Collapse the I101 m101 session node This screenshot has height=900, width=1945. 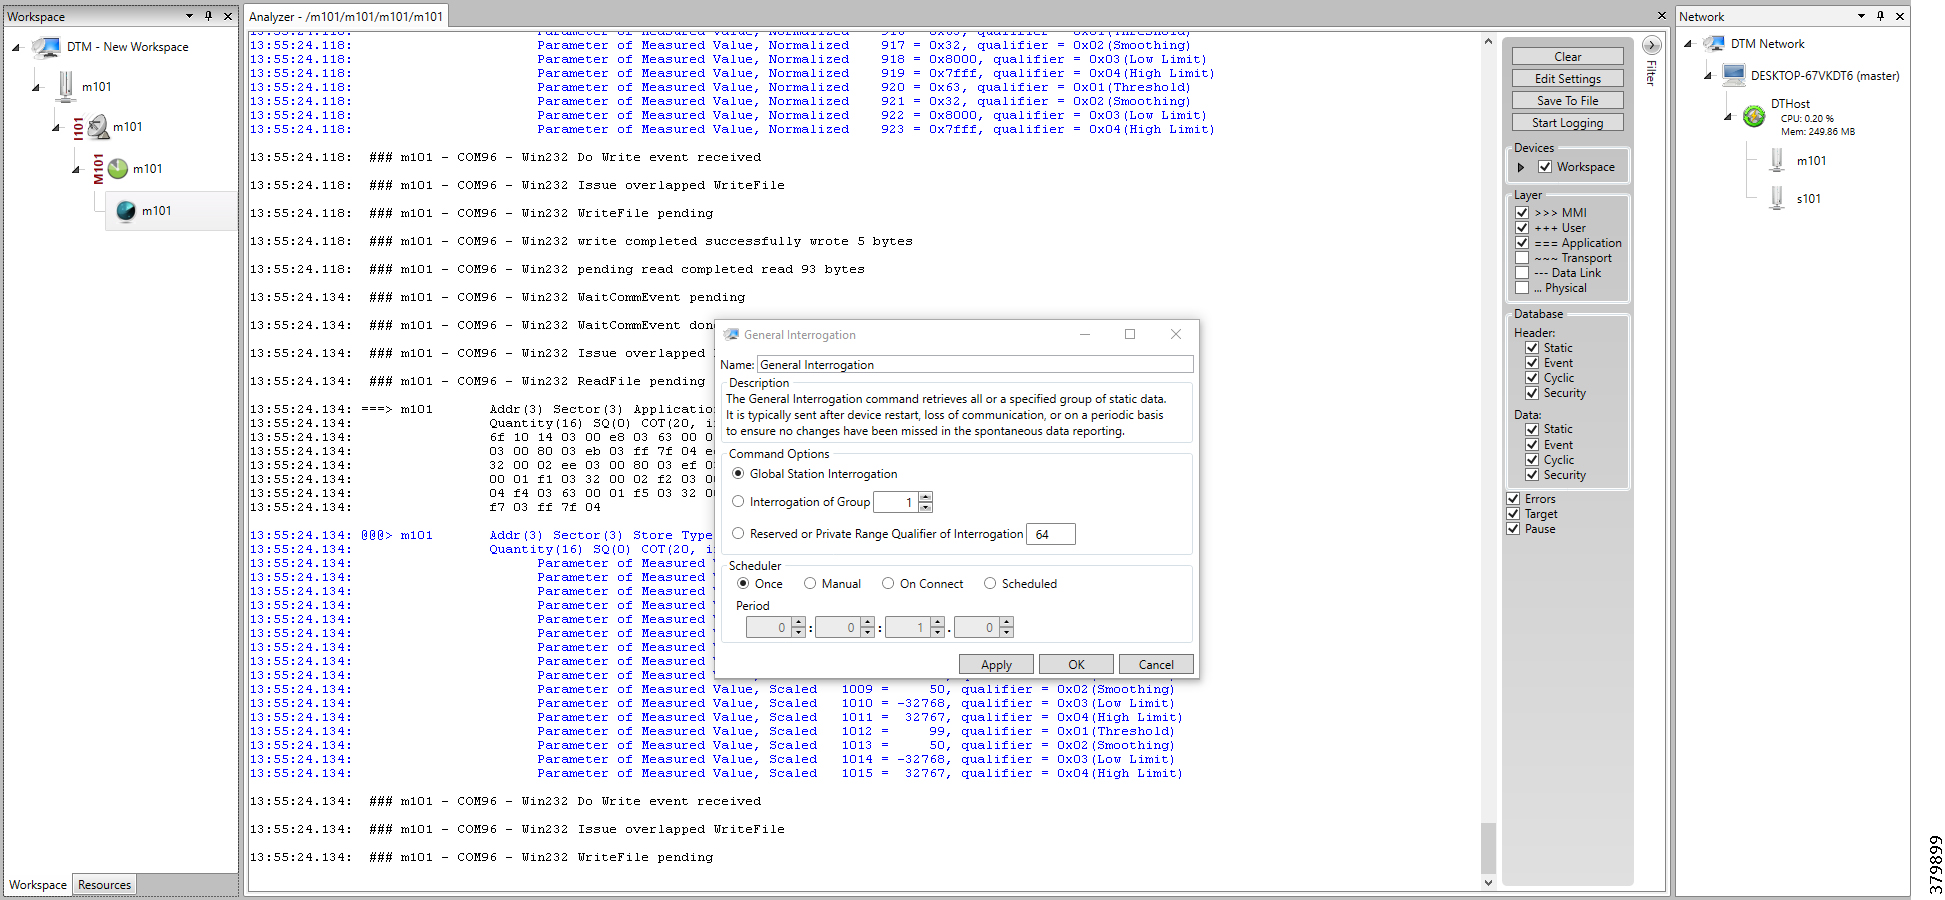point(57,127)
